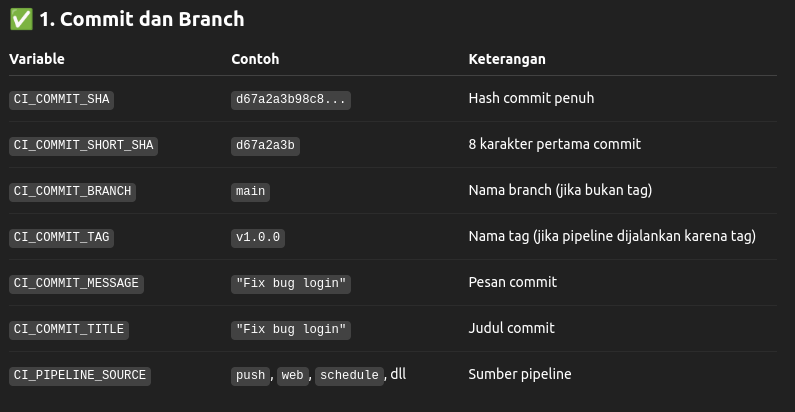Click the d67a2a3b98c8... example hash
Viewport: 795px width, 412px height.
[291, 100]
